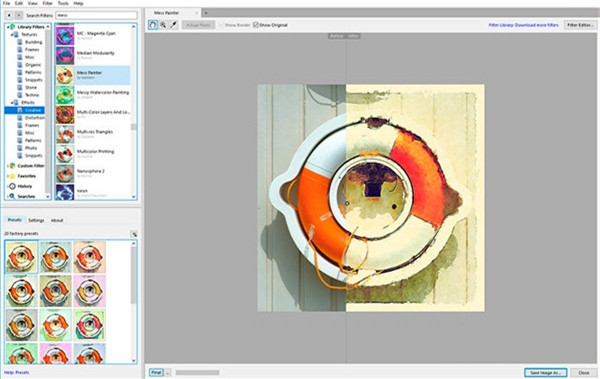Image resolution: width=600 pixels, height=379 pixels.
Task: Expand the Favorites node arrow
Action: (x=7, y=176)
